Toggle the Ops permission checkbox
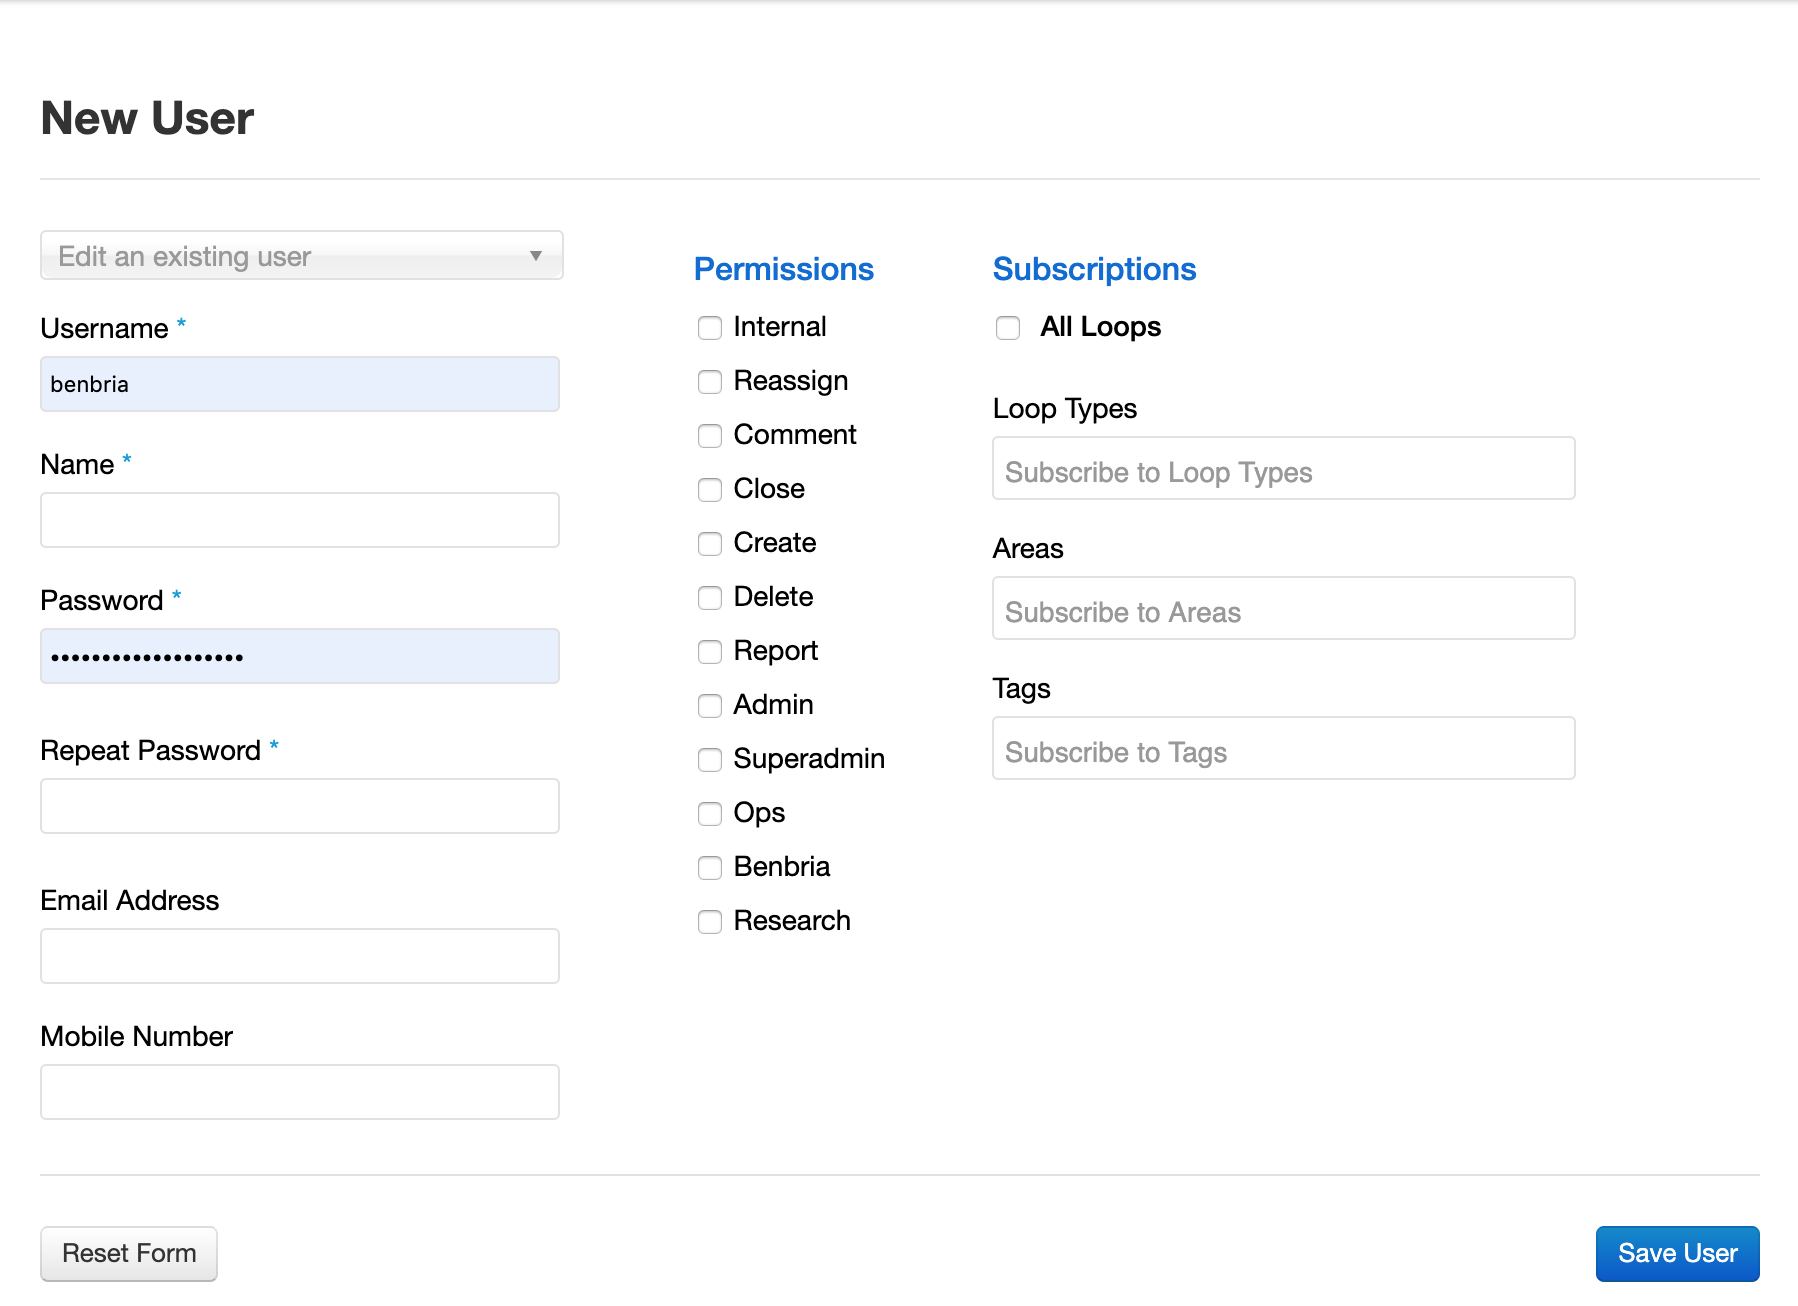 pos(710,814)
